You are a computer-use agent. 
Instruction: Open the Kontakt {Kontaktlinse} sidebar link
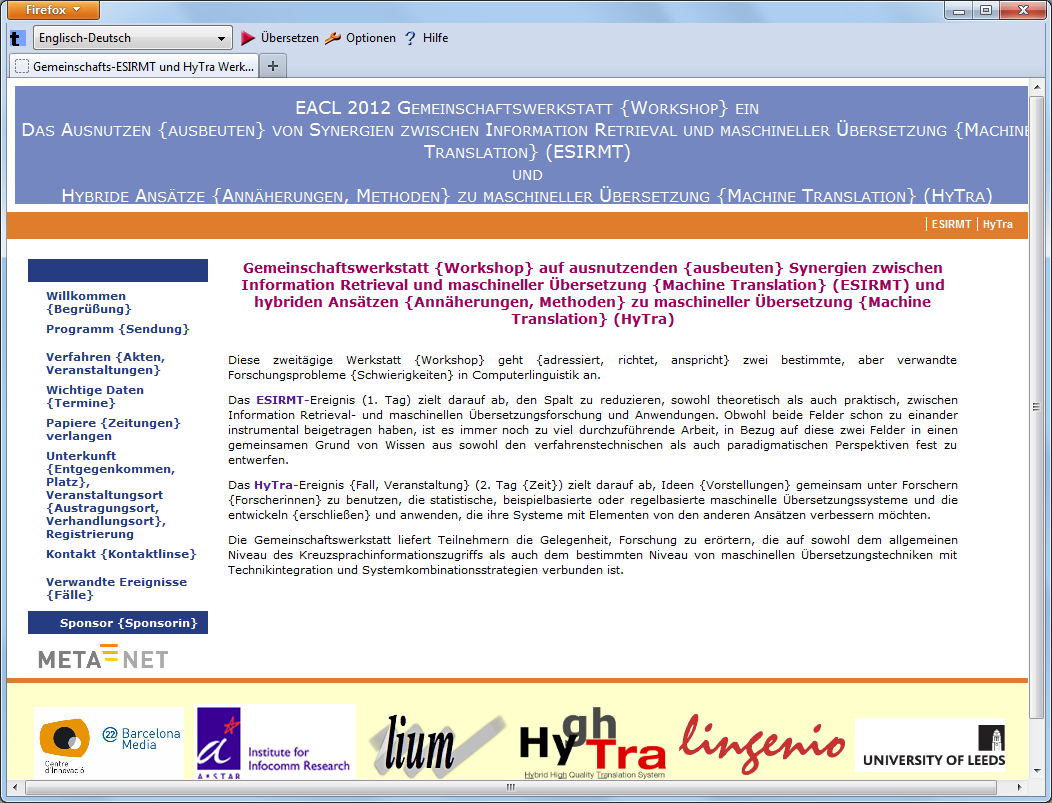point(121,554)
